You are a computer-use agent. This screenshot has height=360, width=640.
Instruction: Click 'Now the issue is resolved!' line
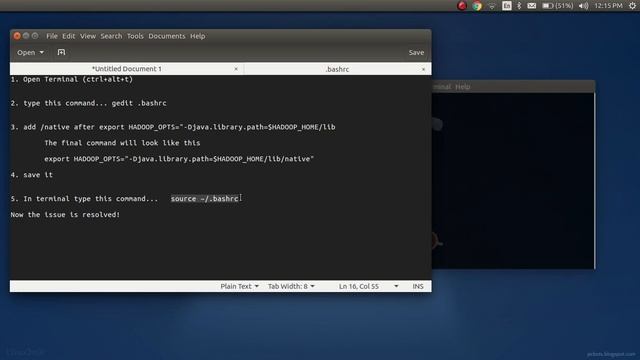click(65, 215)
